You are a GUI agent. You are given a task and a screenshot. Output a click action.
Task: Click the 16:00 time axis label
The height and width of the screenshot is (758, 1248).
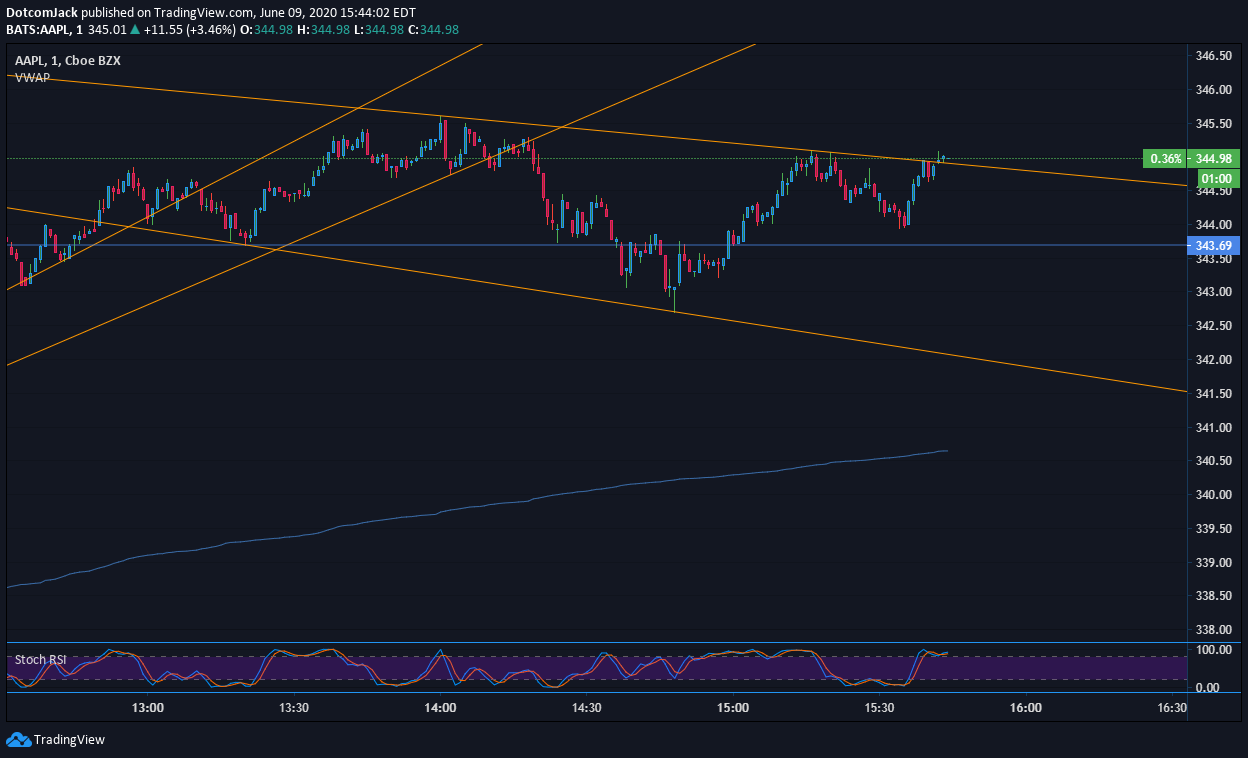pos(1025,708)
